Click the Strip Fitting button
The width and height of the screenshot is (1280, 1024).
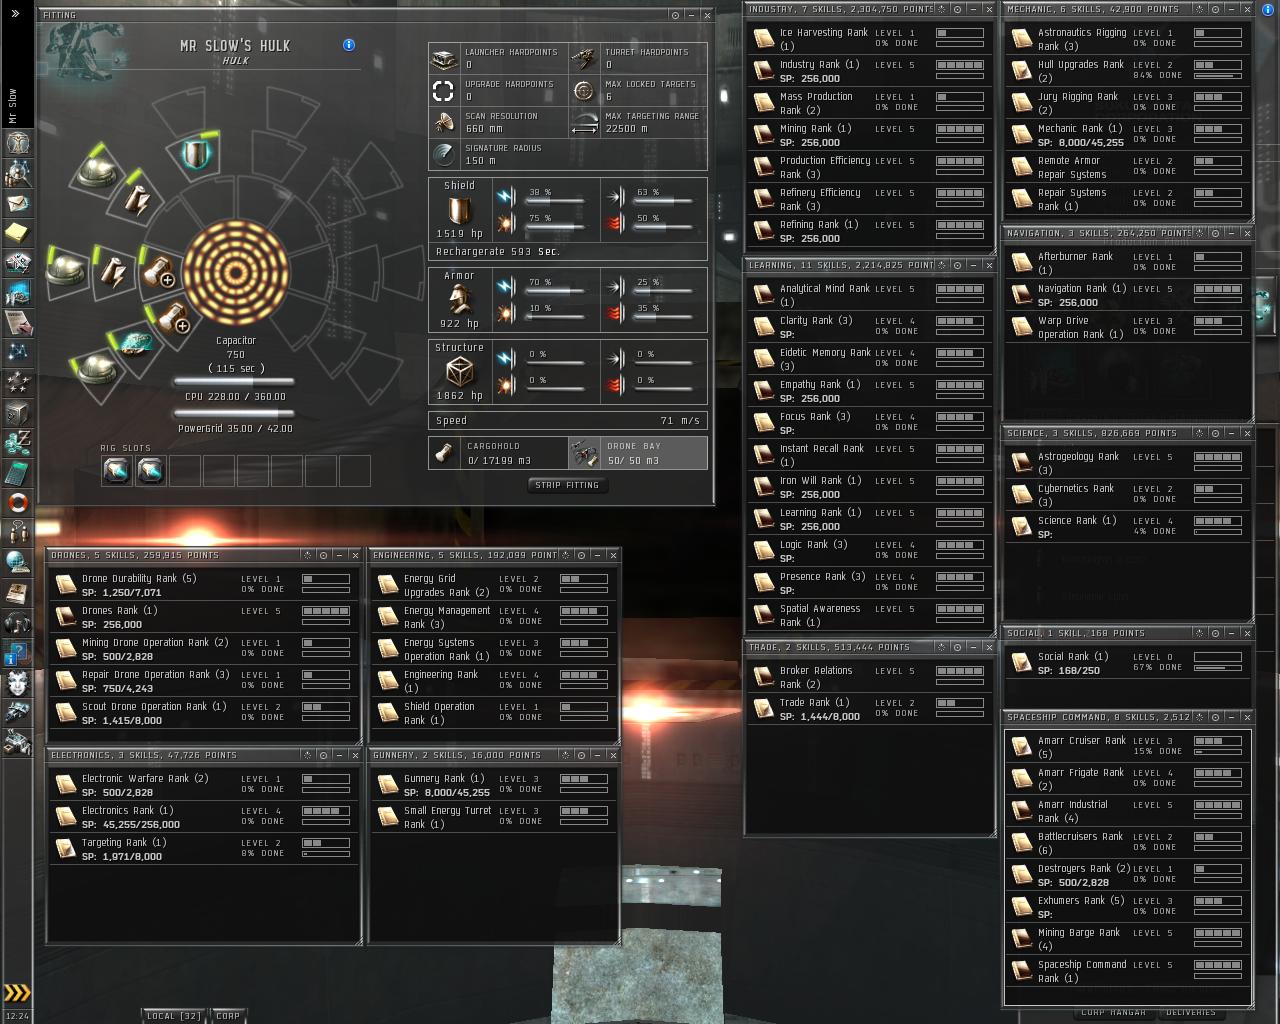(x=567, y=485)
